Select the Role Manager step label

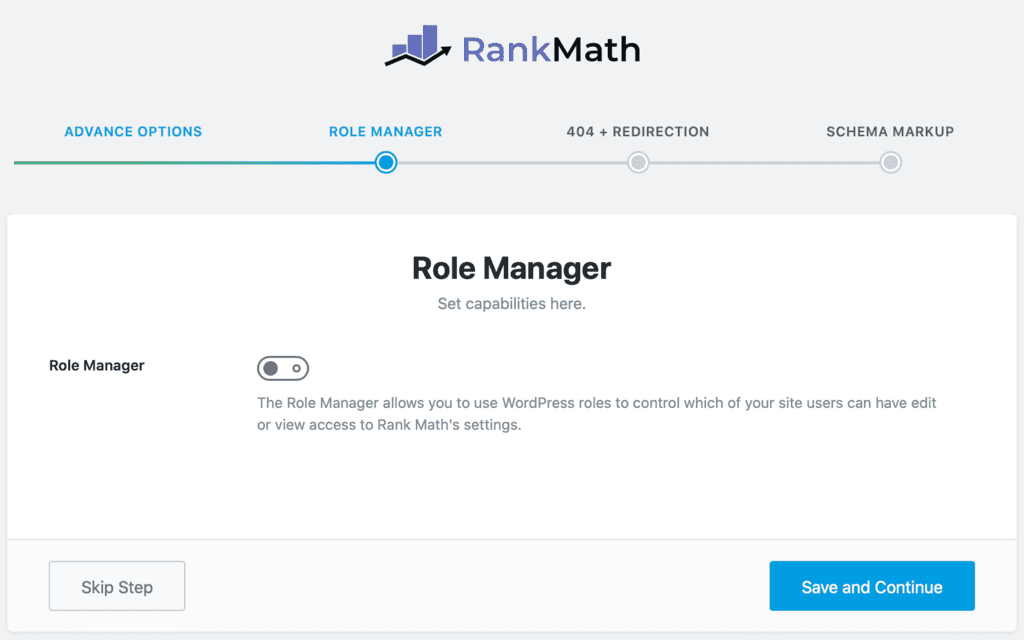pyautogui.click(x=386, y=131)
